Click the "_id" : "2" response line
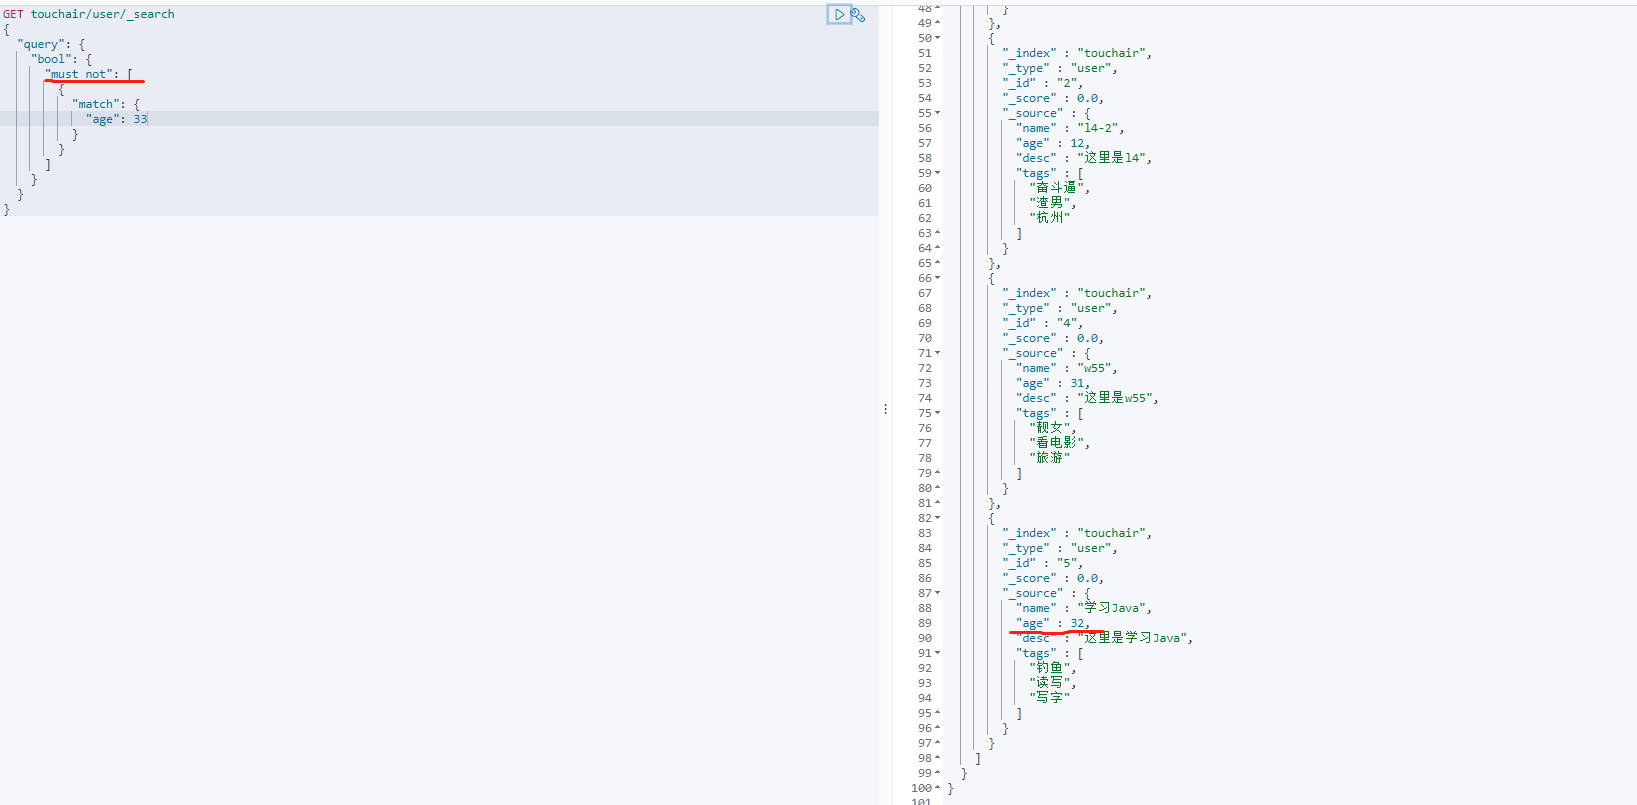Screen dimensions: 1637x805 [1042, 83]
